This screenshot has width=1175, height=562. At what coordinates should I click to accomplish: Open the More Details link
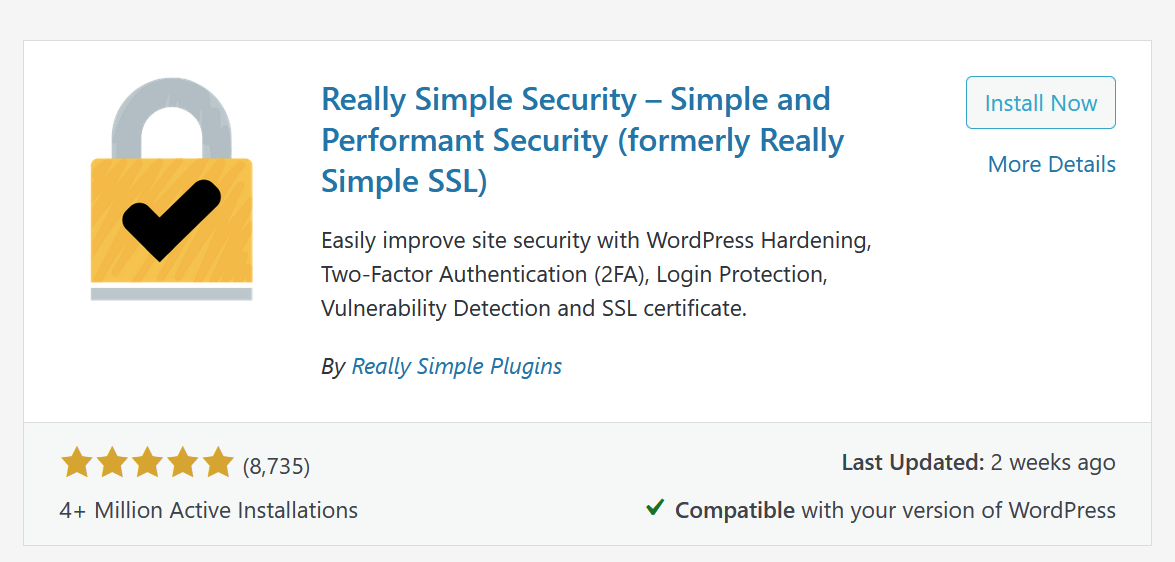coord(1051,164)
